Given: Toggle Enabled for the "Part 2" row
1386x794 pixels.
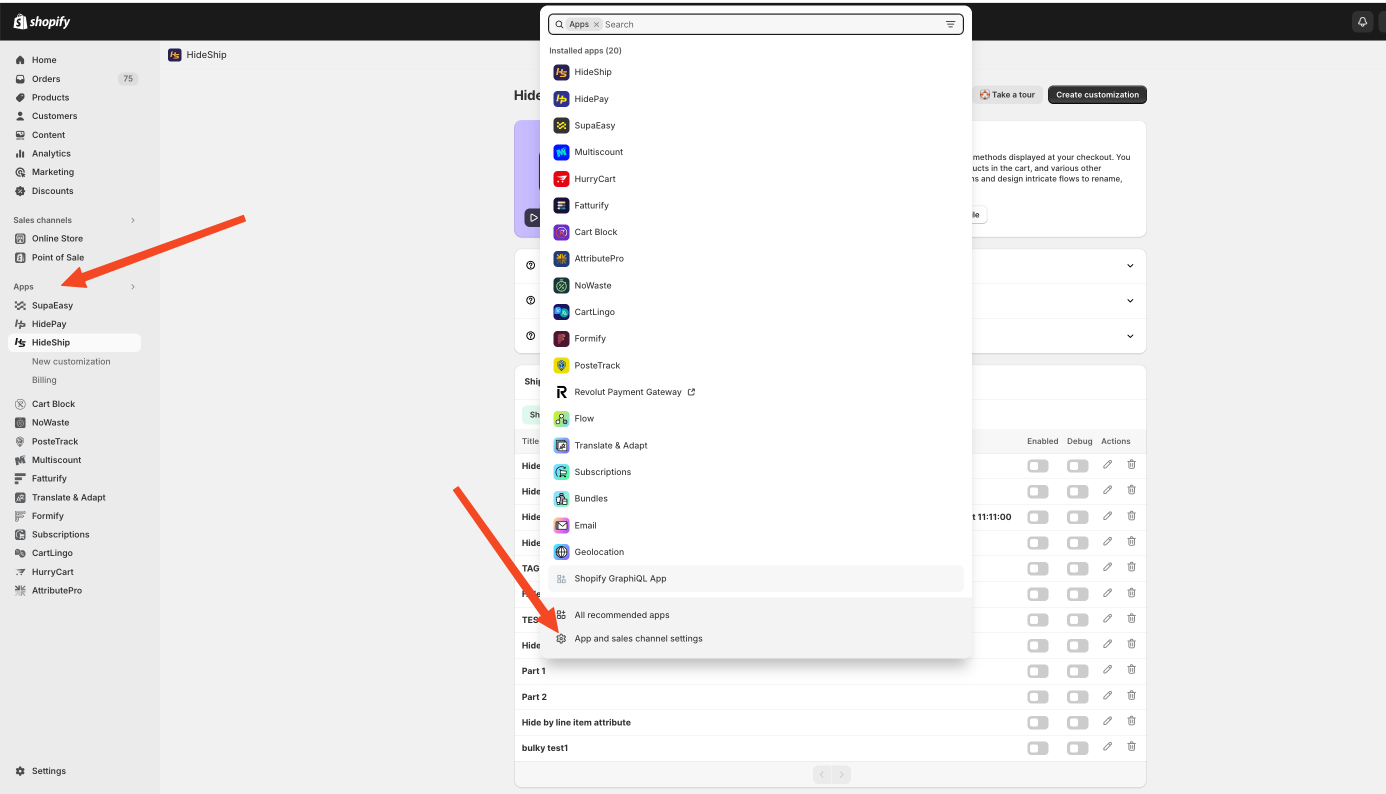Looking at the screenshot, I should (x=1038, y=697).
